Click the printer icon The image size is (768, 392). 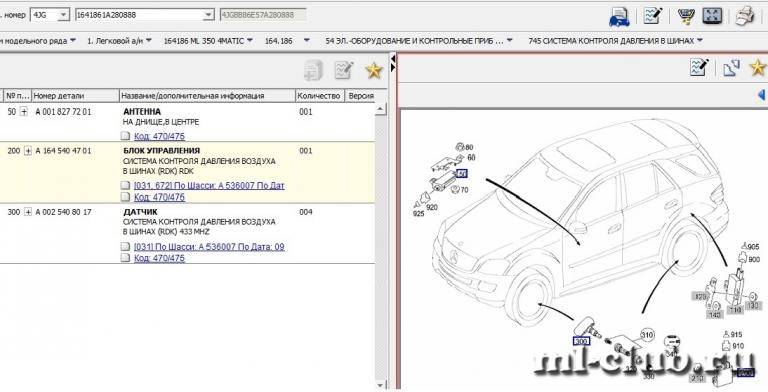tap(745, 16)
